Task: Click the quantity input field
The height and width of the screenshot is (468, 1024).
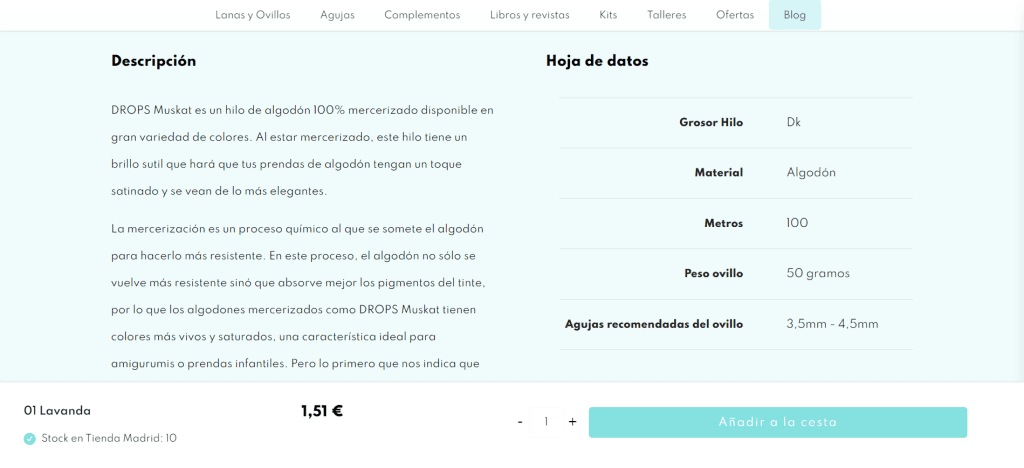Action: click(x=546, y=422)
